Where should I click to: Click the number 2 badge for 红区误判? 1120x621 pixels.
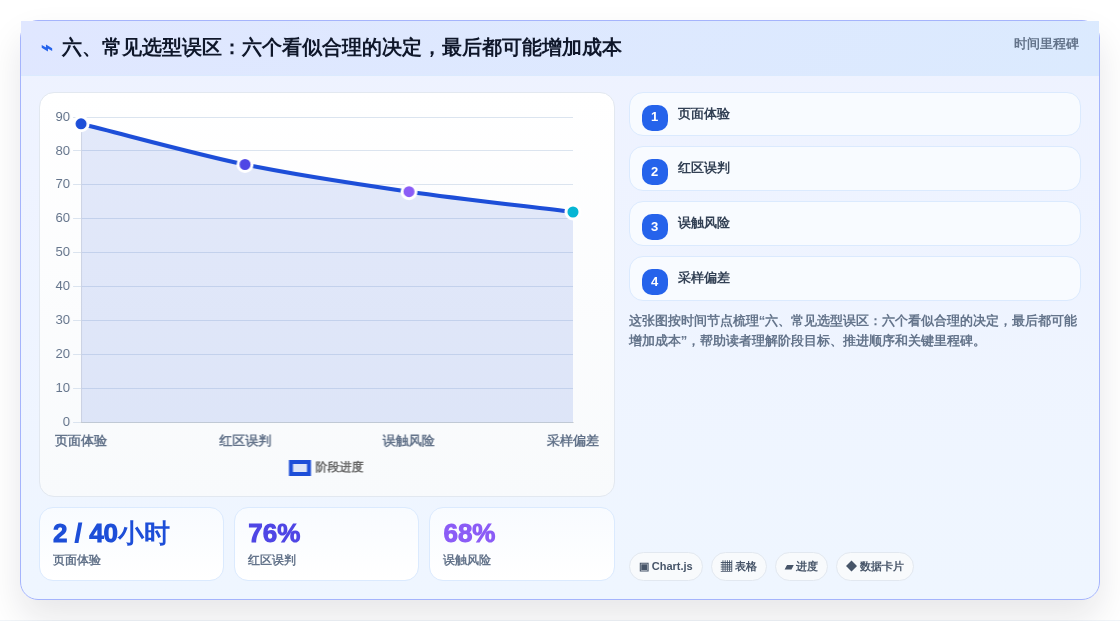coord(654,172)
